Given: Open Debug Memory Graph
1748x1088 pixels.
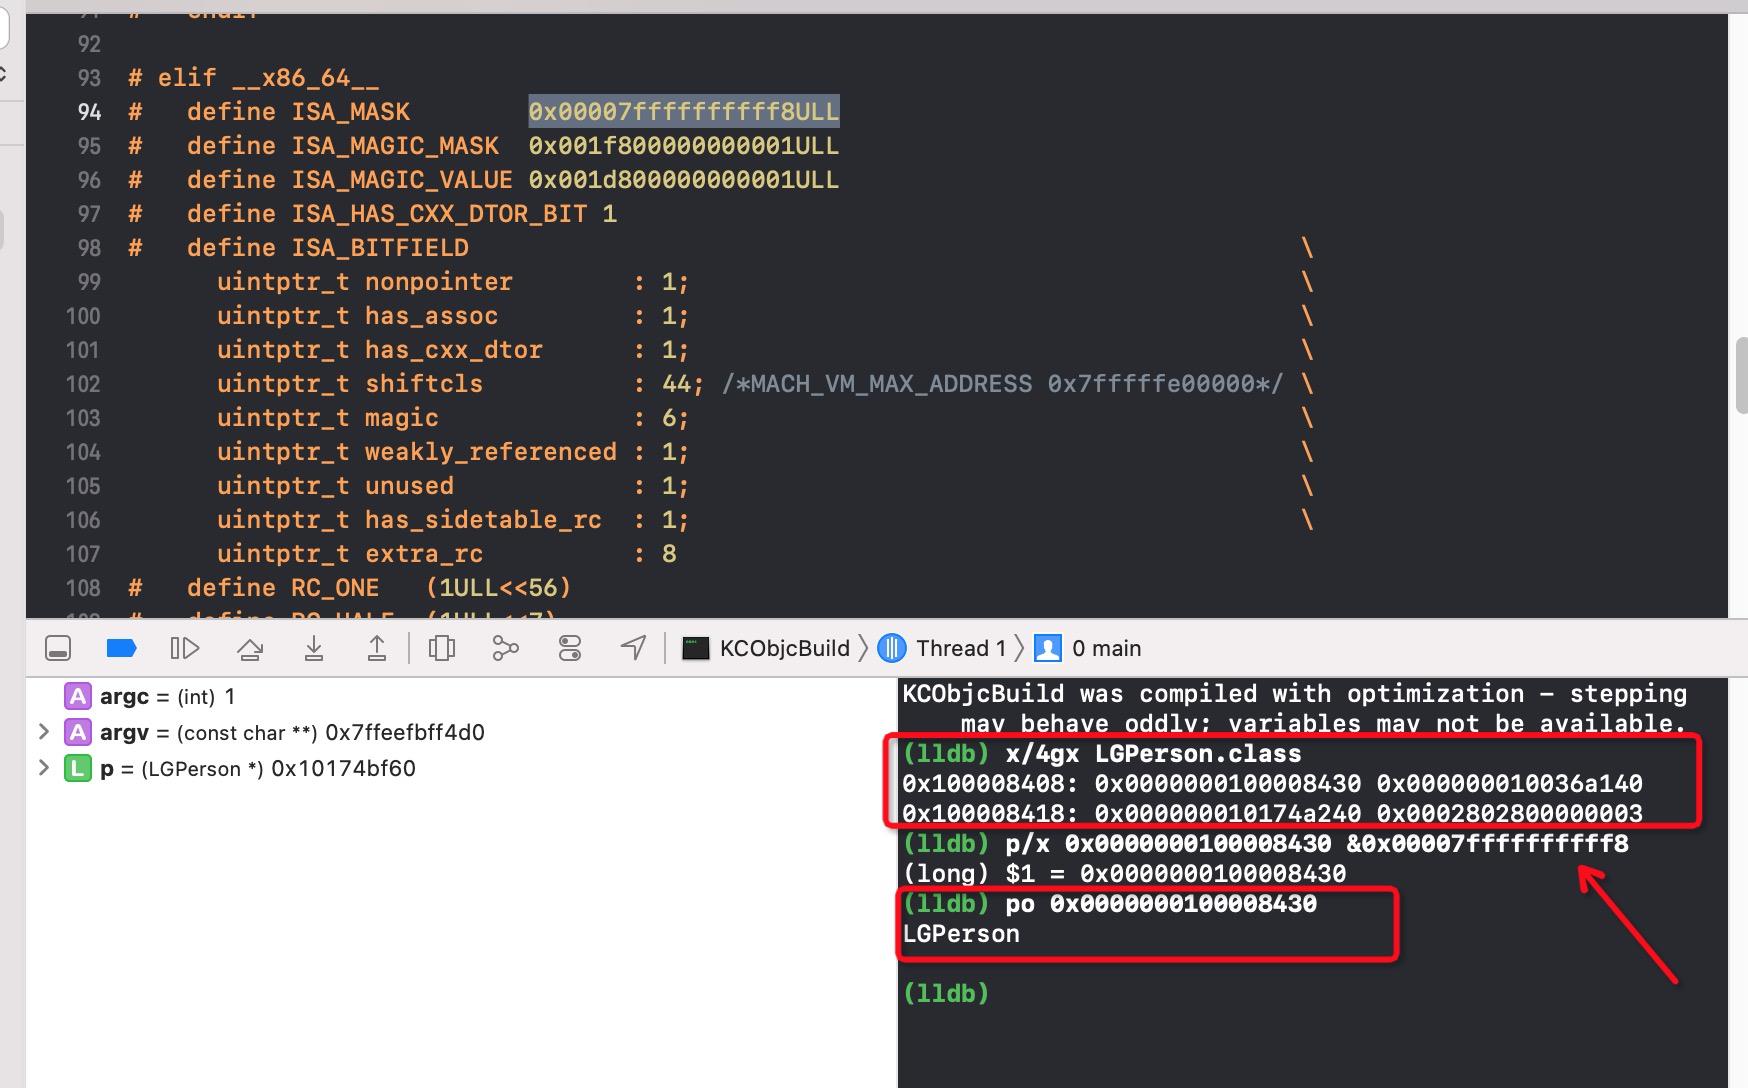Looking at the screenshot, I should (x=506, y=649).
